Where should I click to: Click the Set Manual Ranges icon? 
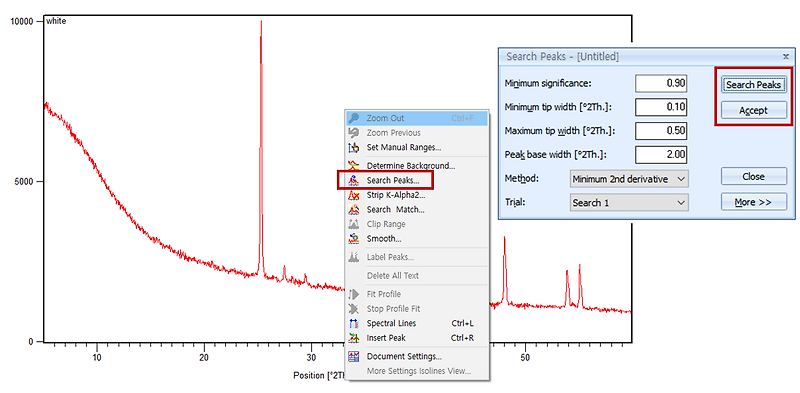(x=354, y=148)
